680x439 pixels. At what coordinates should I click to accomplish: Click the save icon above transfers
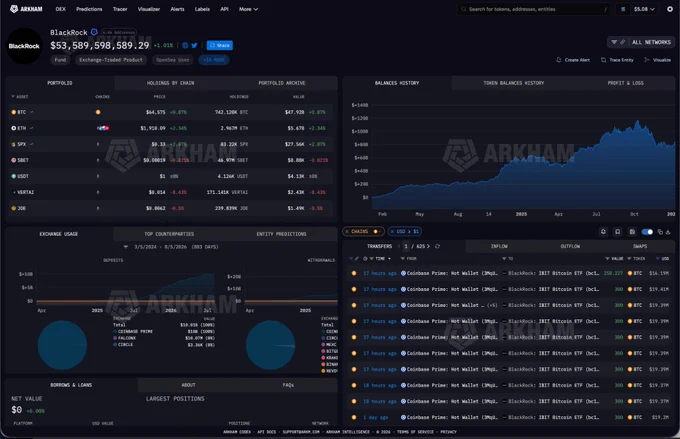pos(632,232)
